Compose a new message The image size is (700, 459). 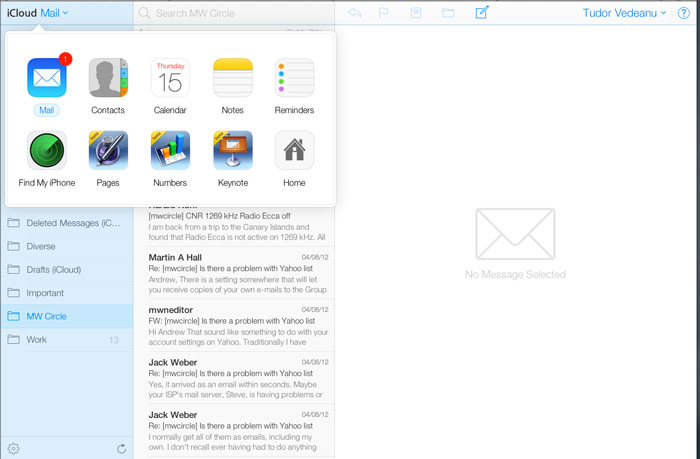tap(482, 12)
